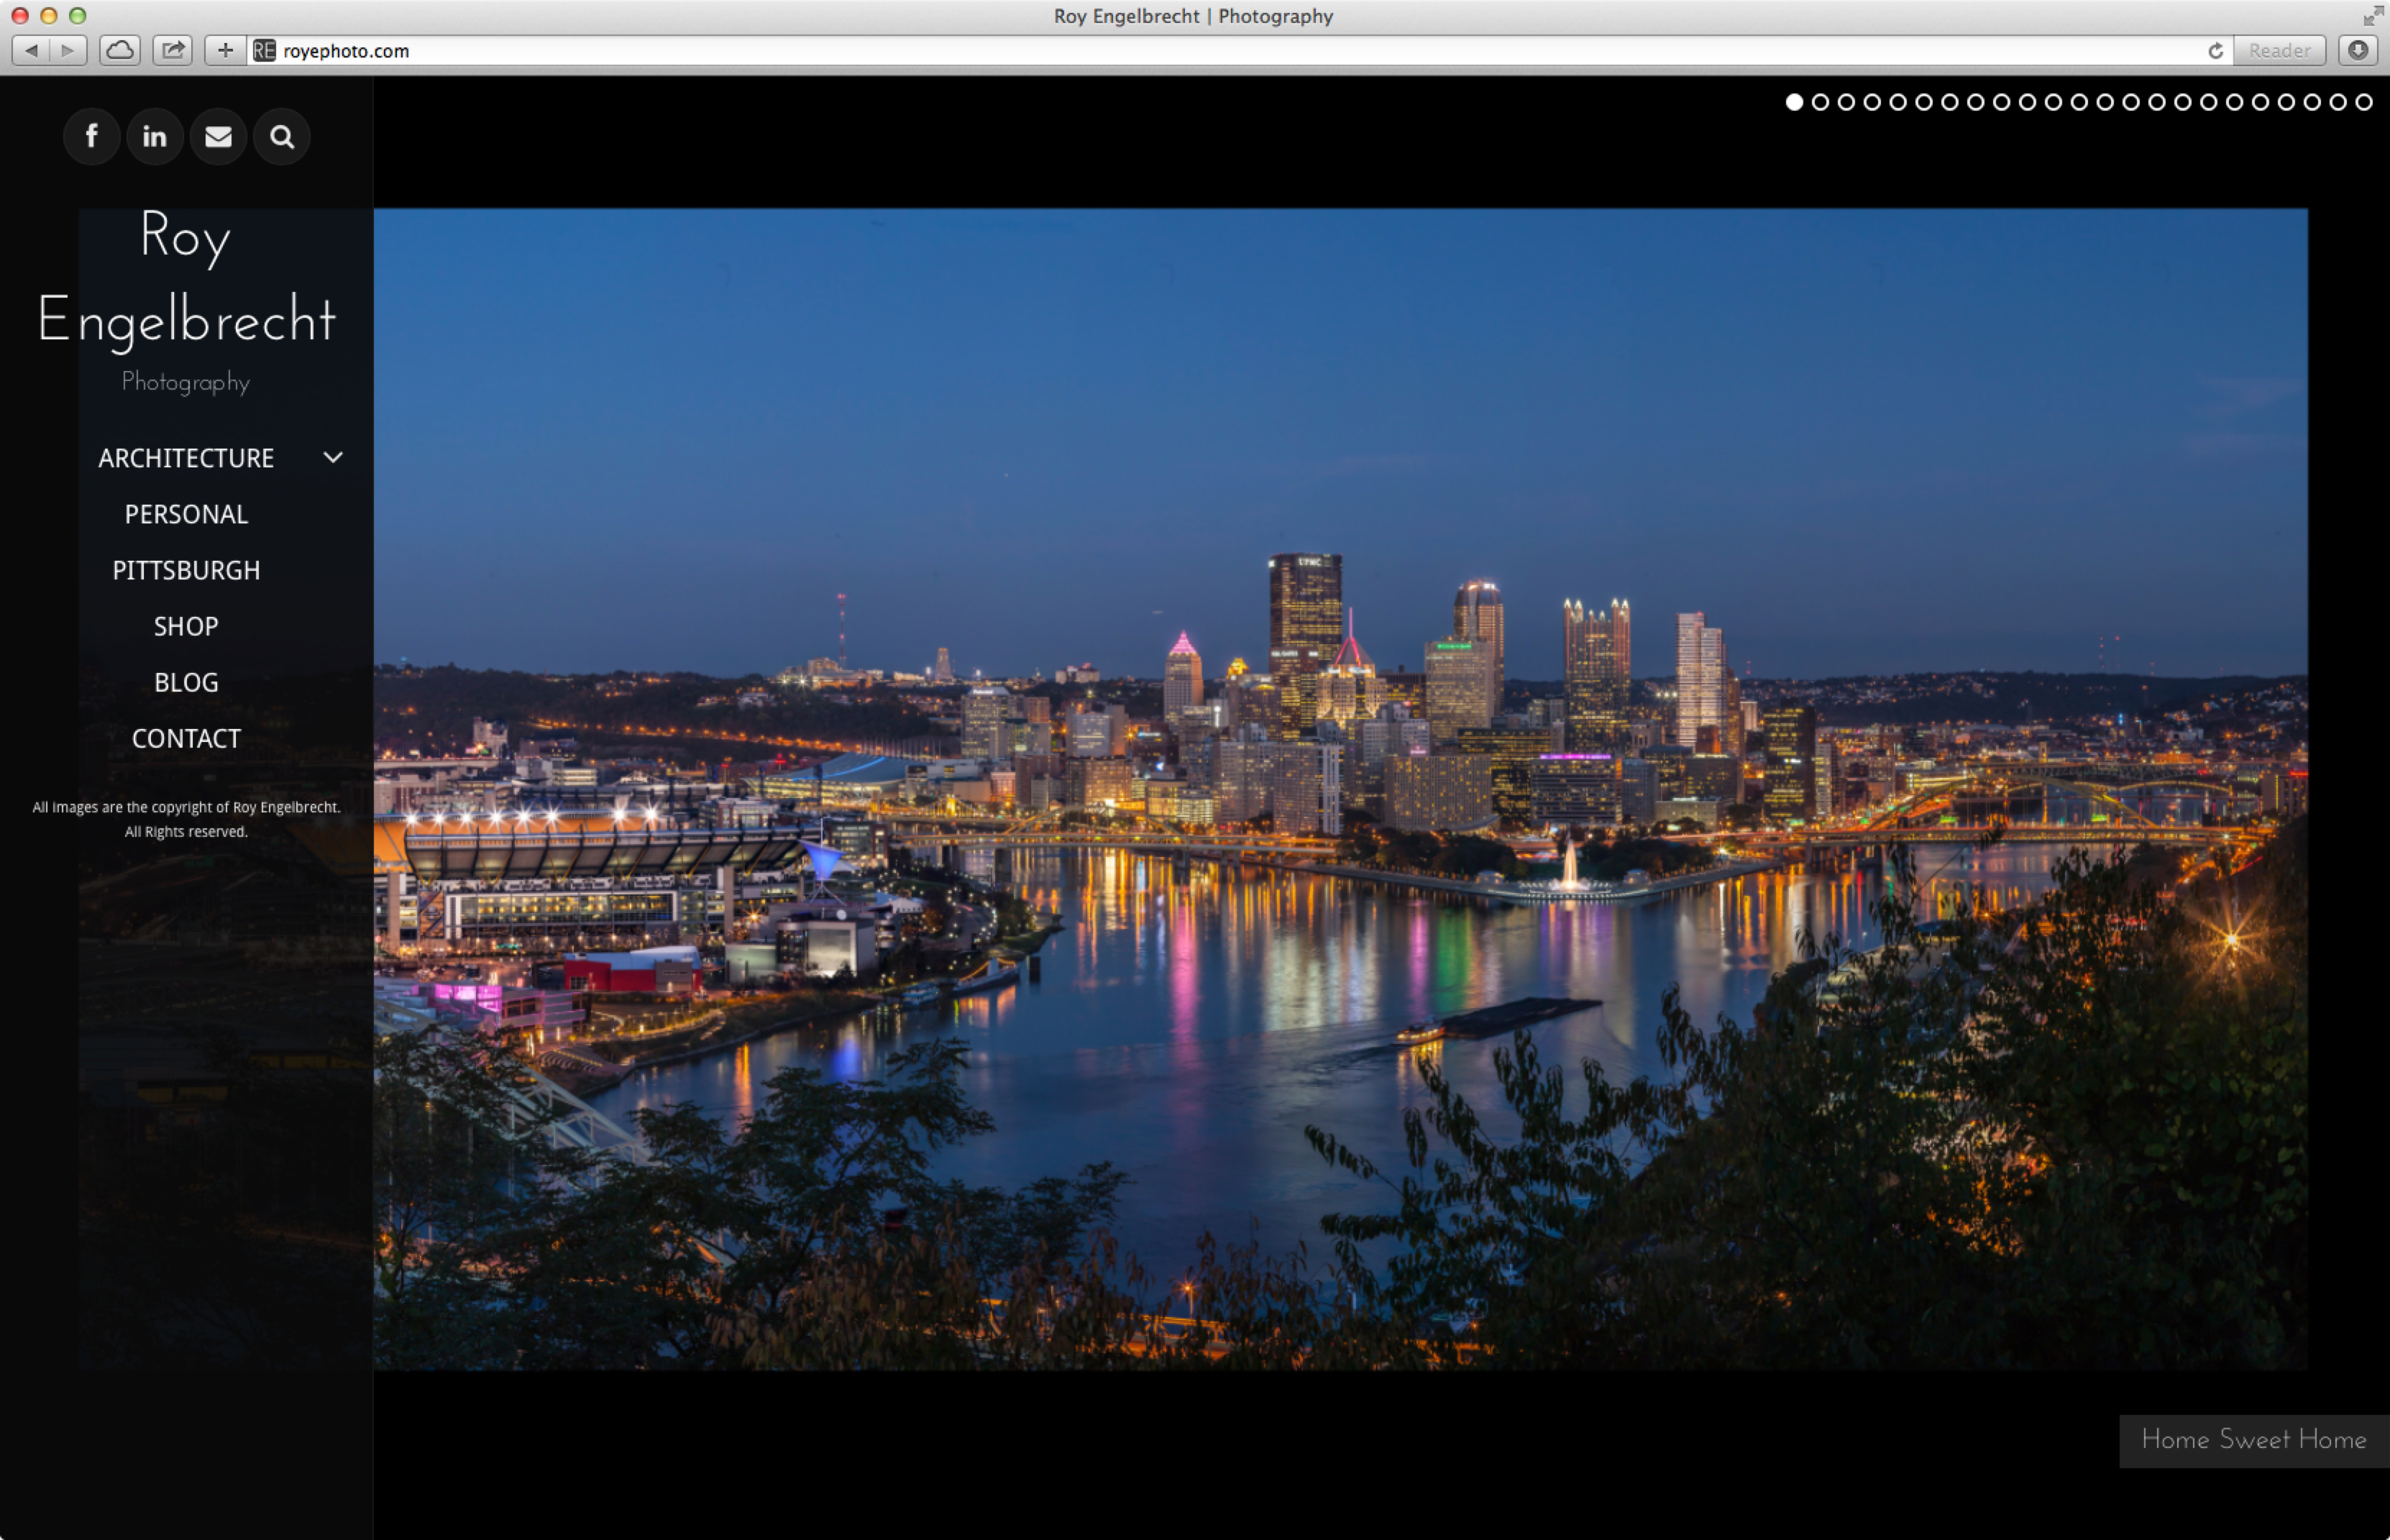
Task: Go forward with the browser forward arrow
Action: 68,50
